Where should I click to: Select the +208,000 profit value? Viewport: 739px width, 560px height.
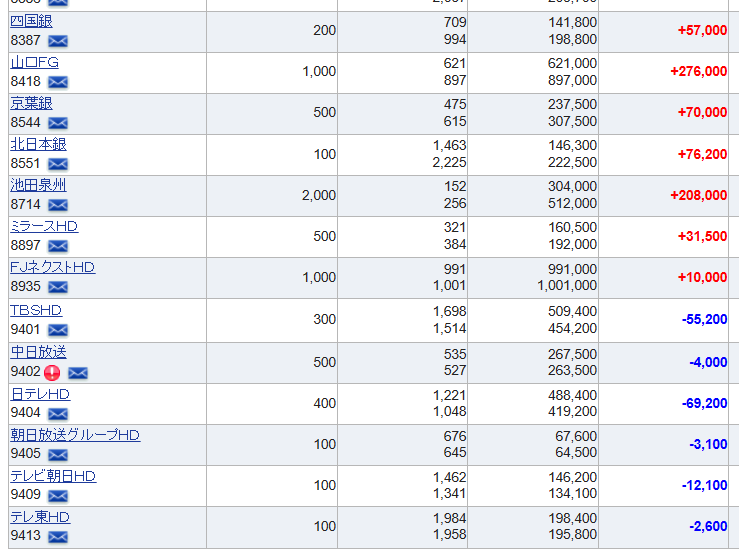click(x=698, y=195)
